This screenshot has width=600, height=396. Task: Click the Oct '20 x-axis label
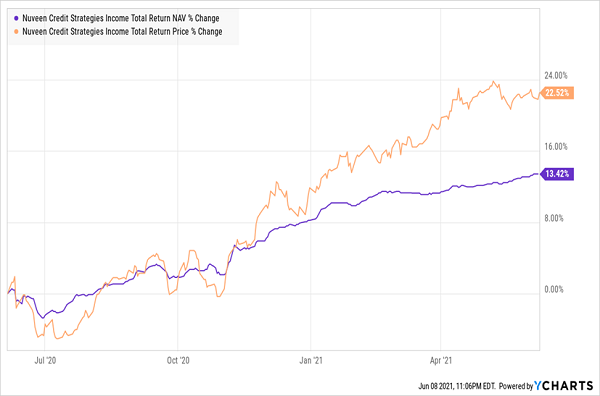(x=178, y=360)
